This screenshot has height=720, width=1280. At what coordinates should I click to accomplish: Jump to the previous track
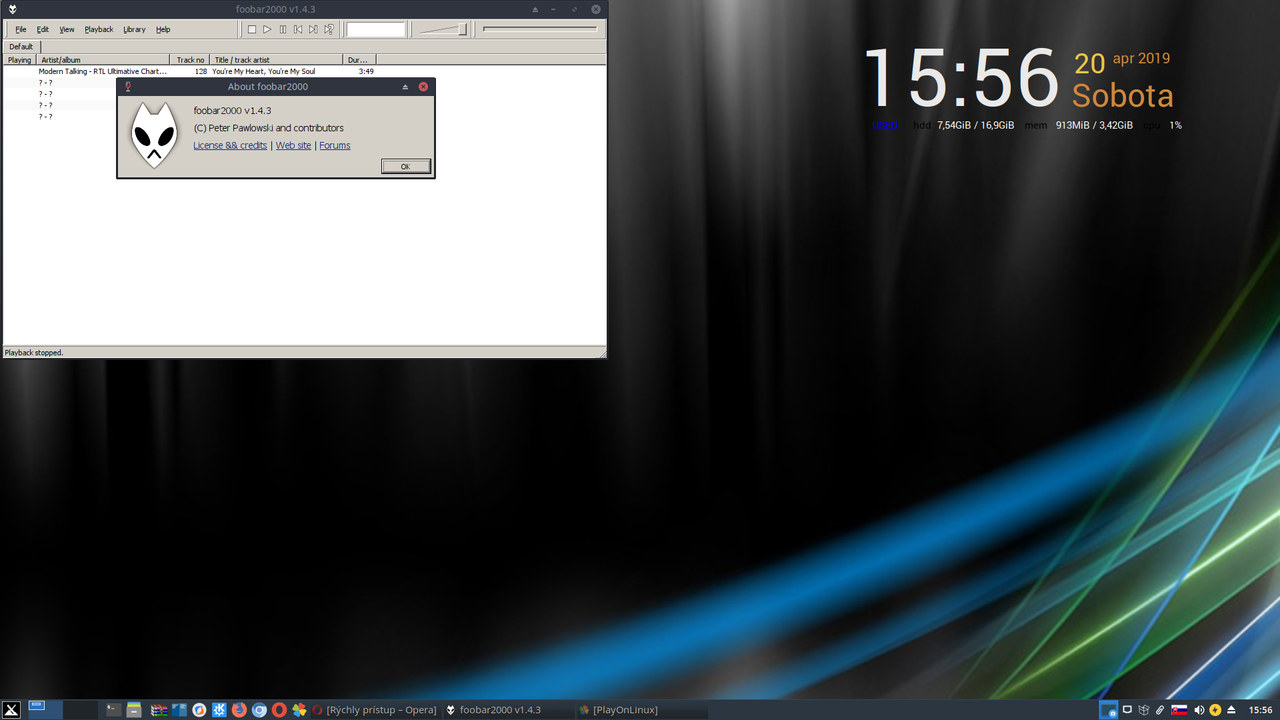298,30
